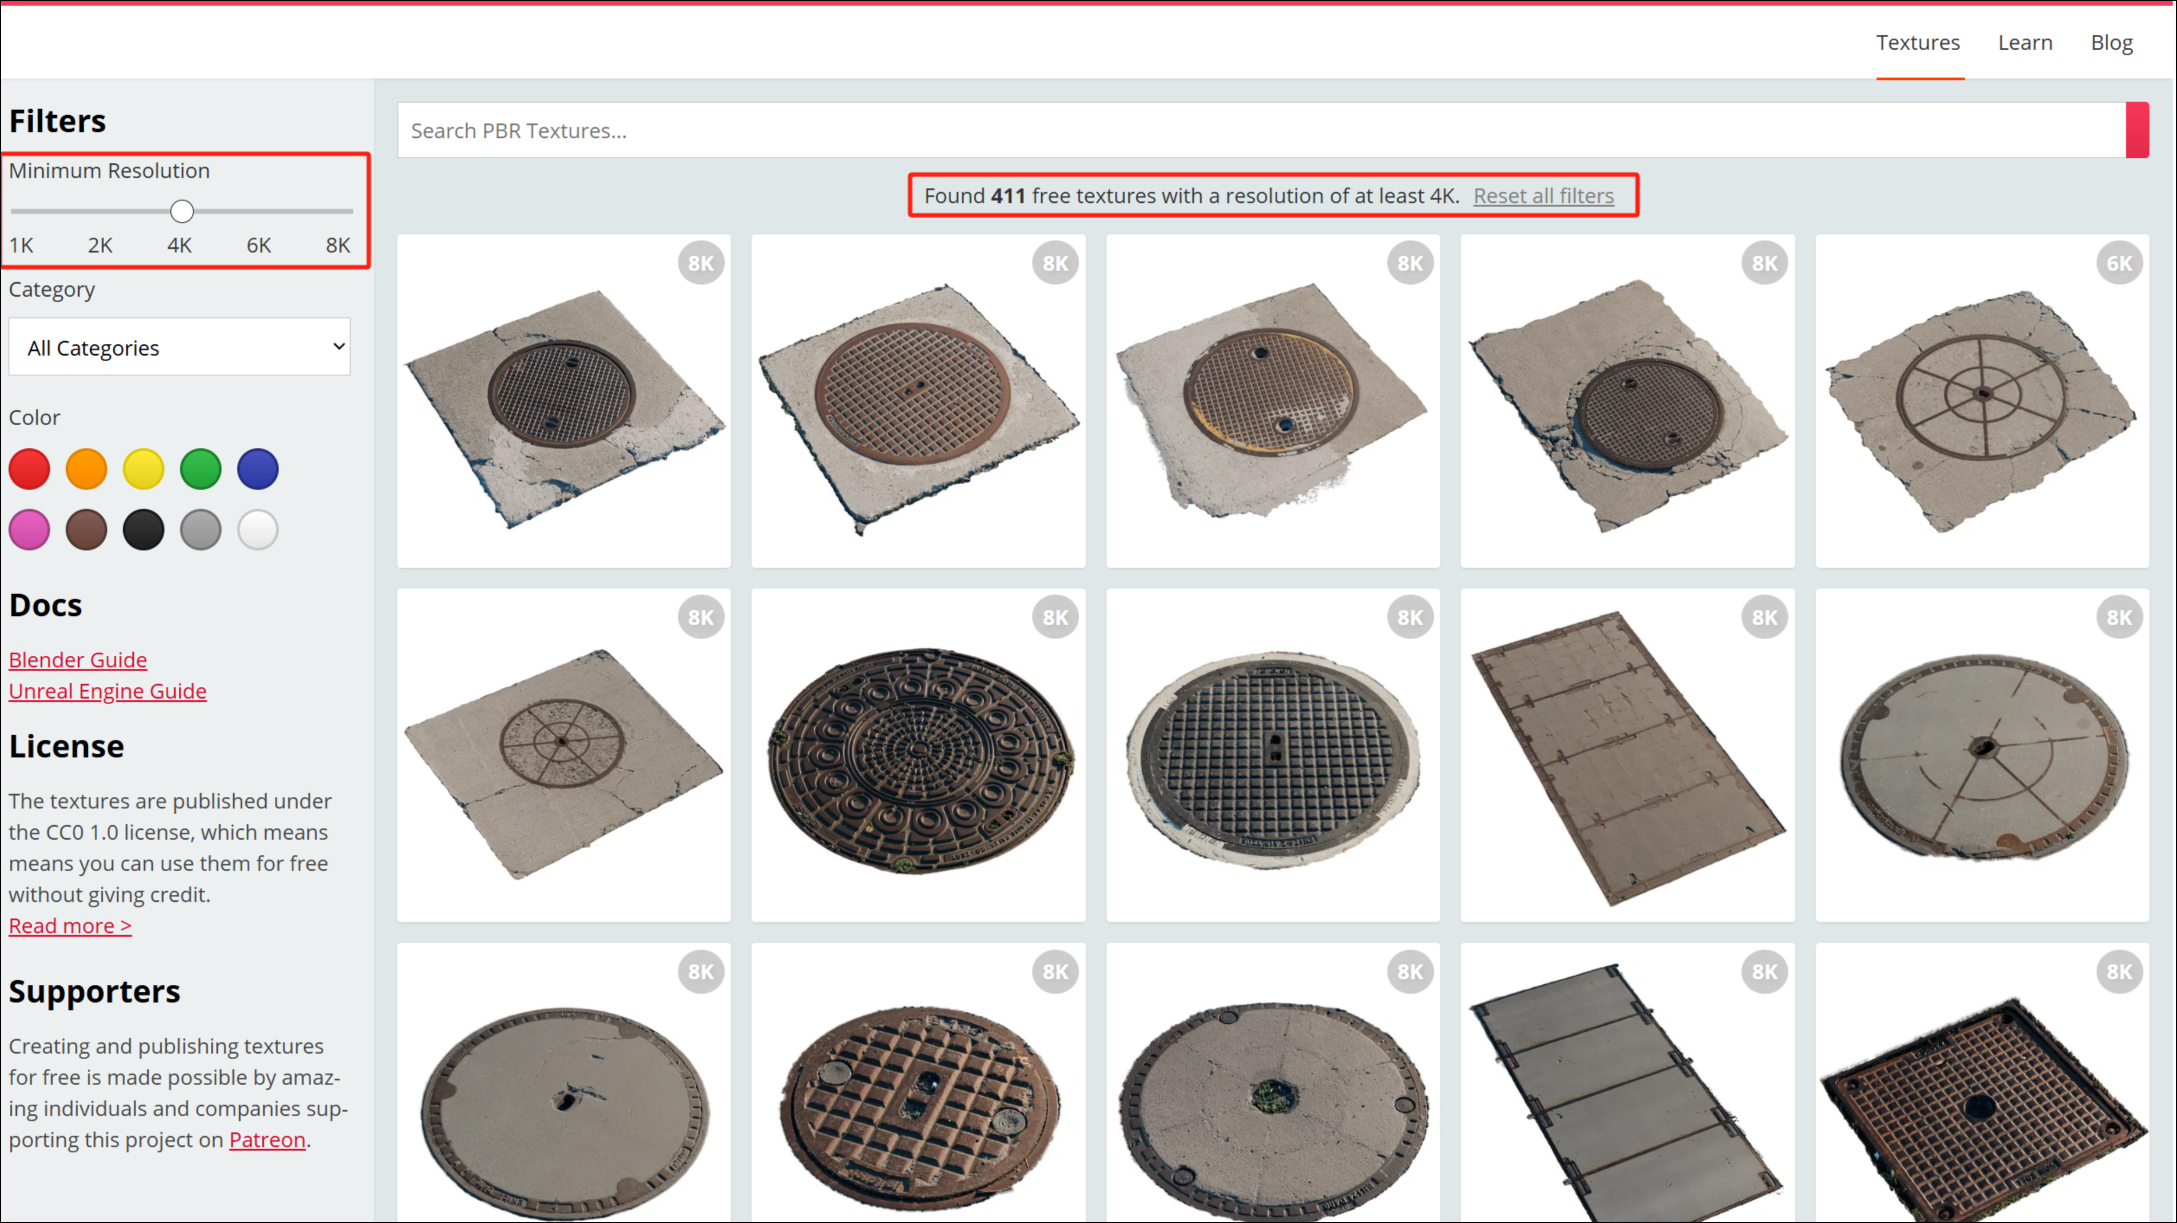Pick the black color swatch
Viewport: 2177px width, 1223px height.
[x=143, y=529]
